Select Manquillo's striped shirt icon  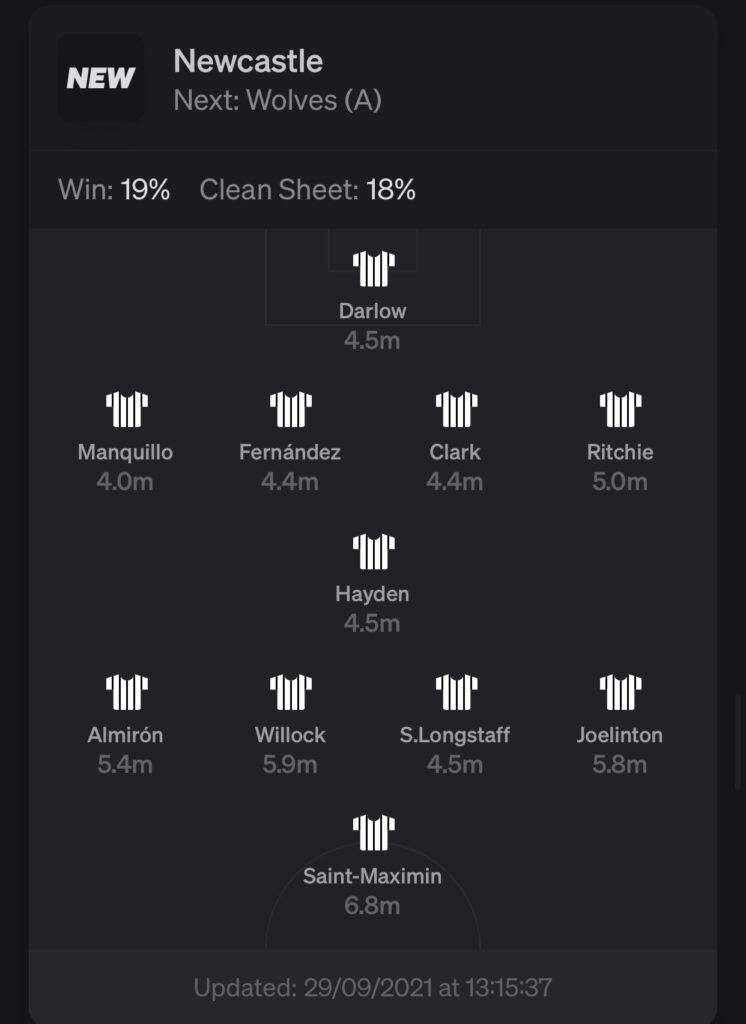(127, 409)
